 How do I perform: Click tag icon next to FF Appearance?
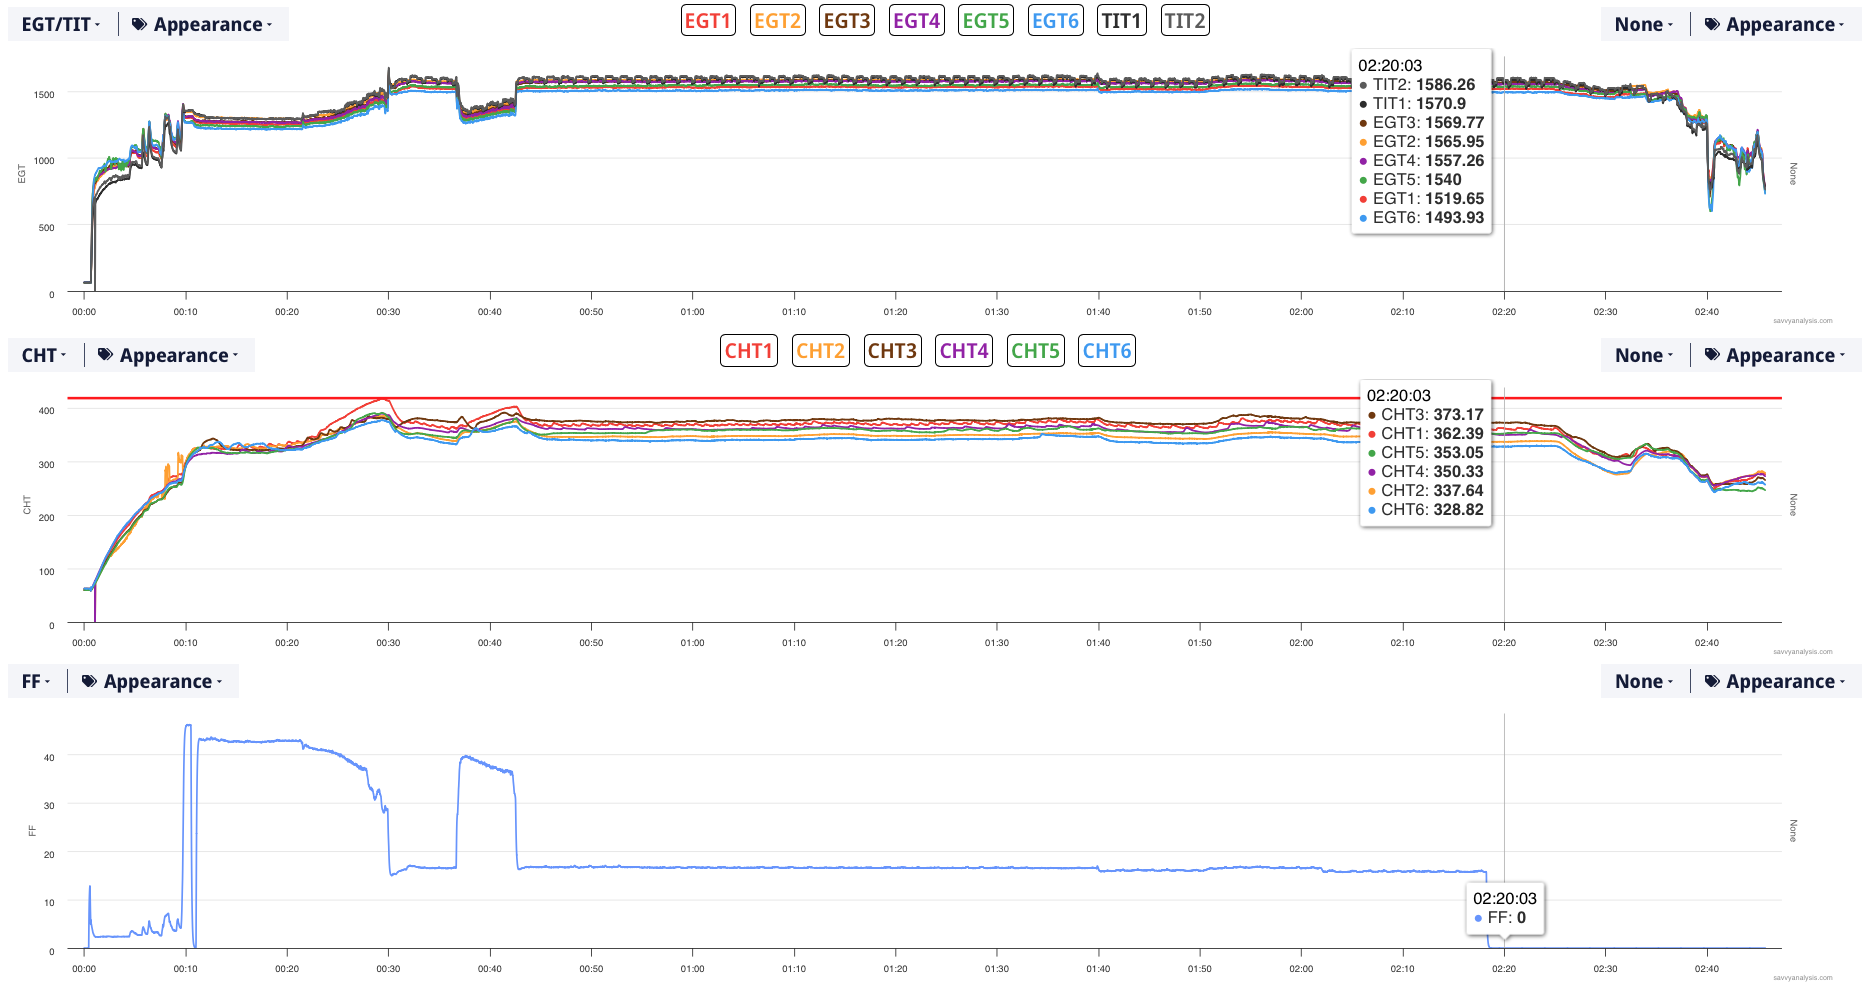pos(90,682)
